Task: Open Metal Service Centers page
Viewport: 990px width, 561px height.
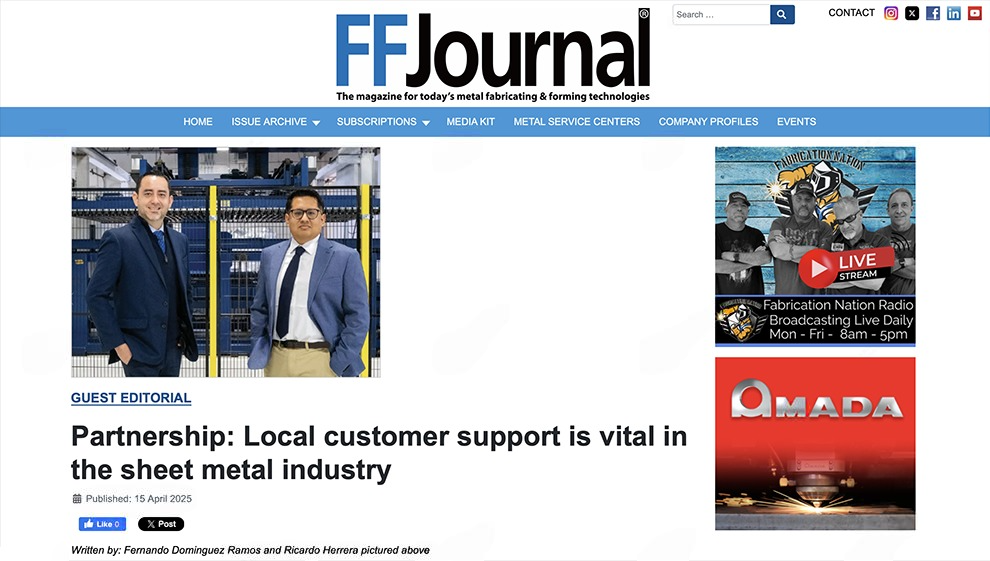Action: coord(576,122)
